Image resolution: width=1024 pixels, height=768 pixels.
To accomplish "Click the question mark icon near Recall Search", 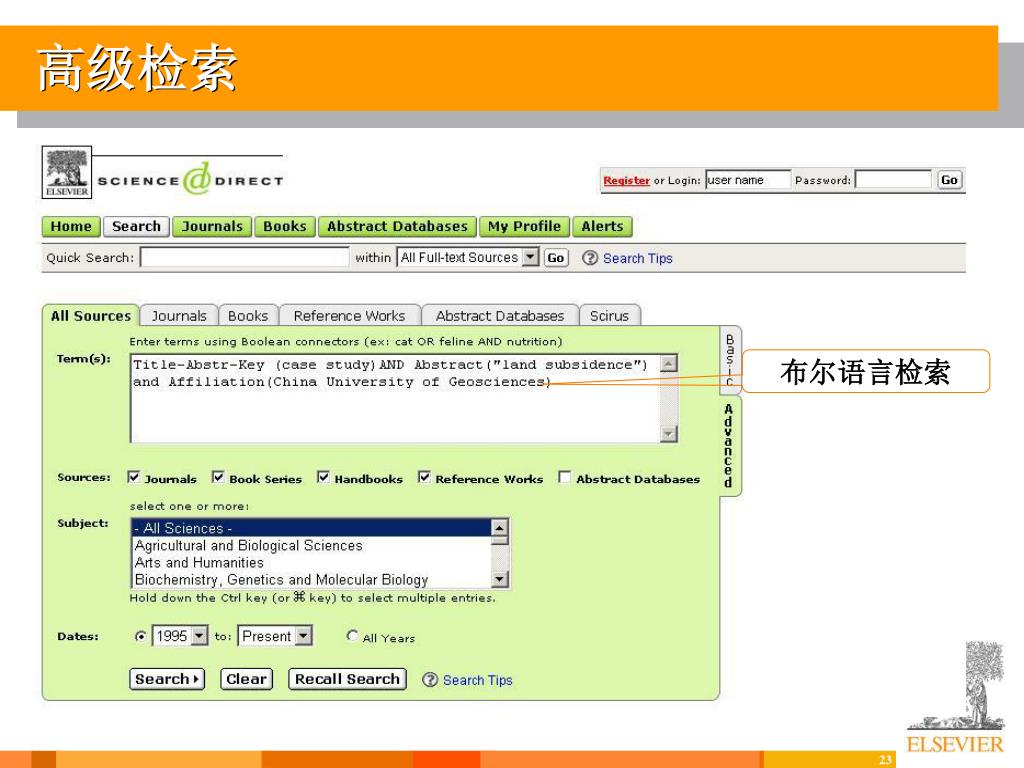I will tap(430, 680).
